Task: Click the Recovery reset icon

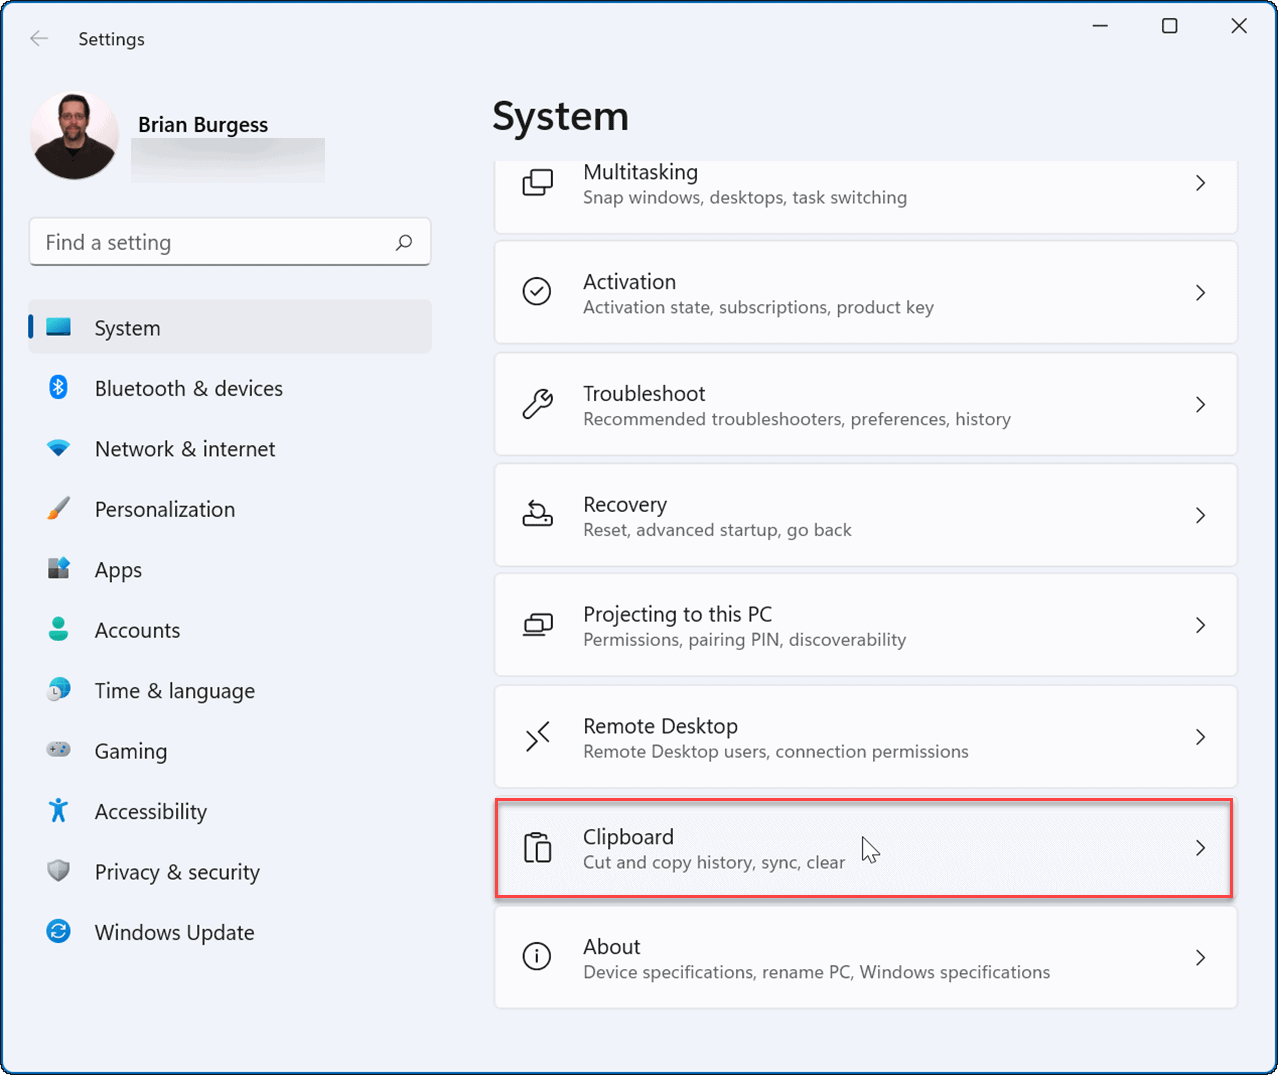Action: (538, 514)
